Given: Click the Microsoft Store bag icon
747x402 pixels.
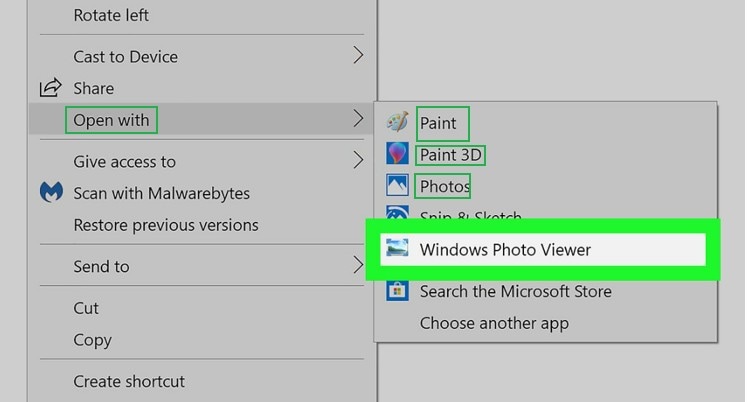Looking at the screenshot, I should [397, 291].
